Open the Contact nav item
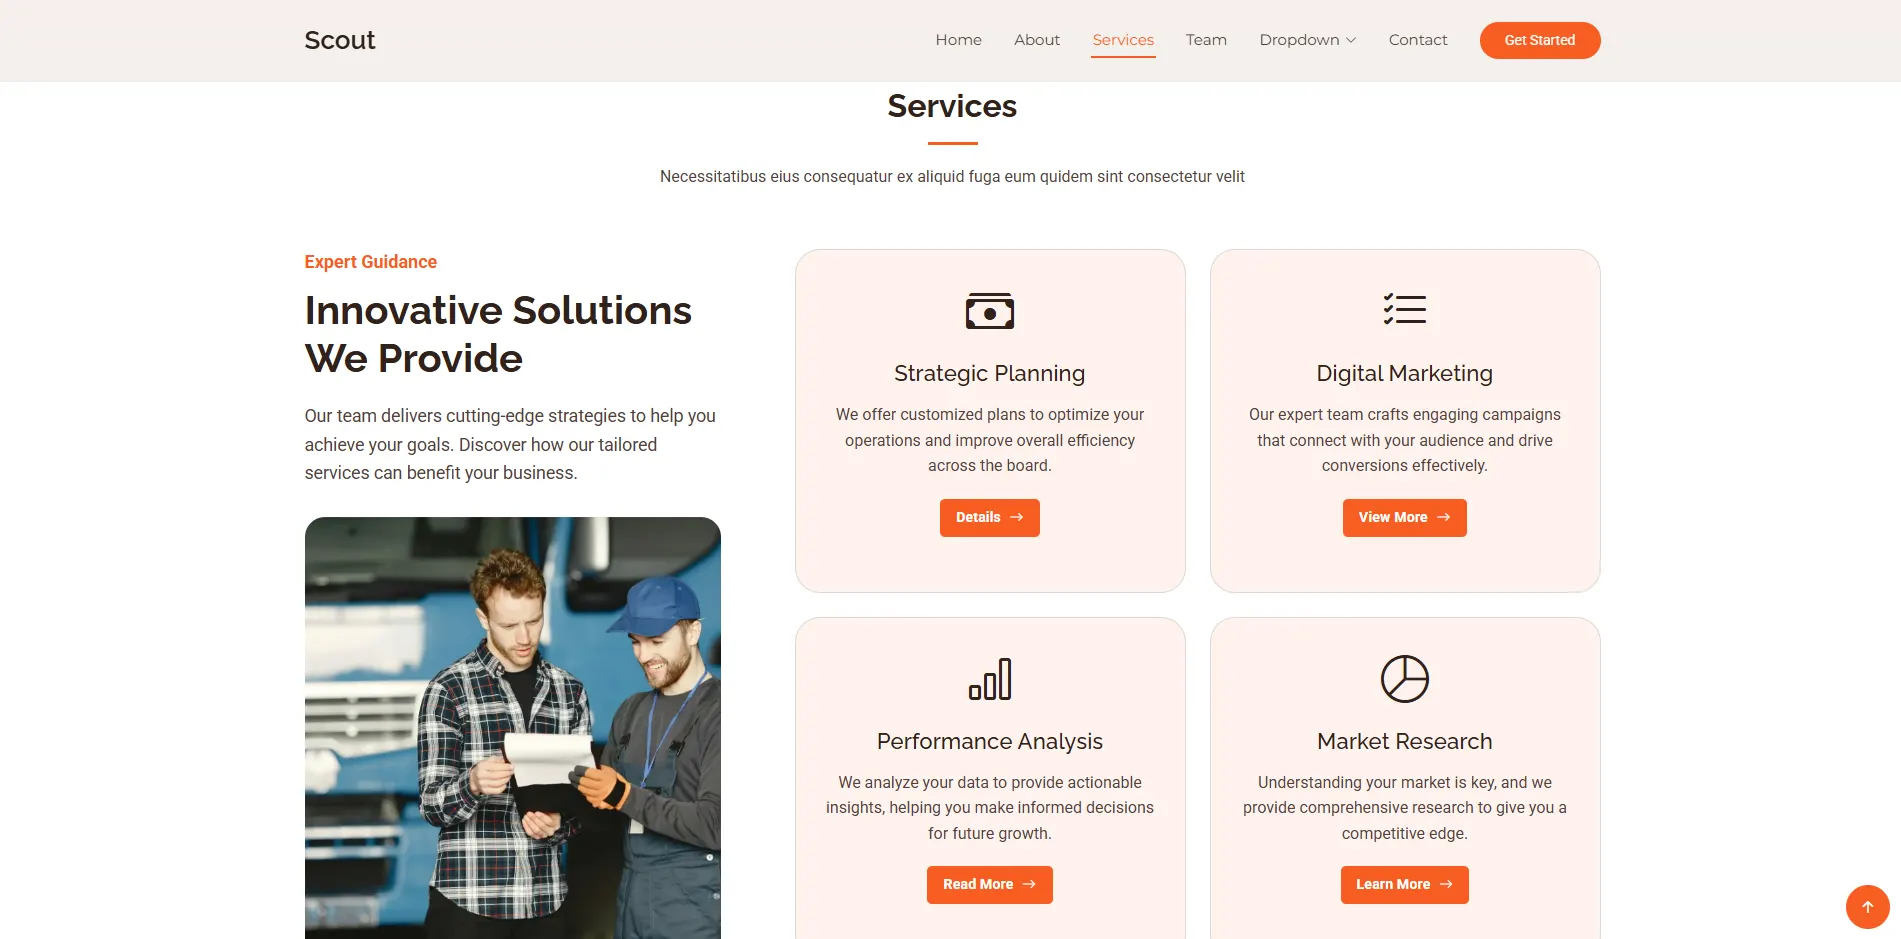 [1417, 40]
